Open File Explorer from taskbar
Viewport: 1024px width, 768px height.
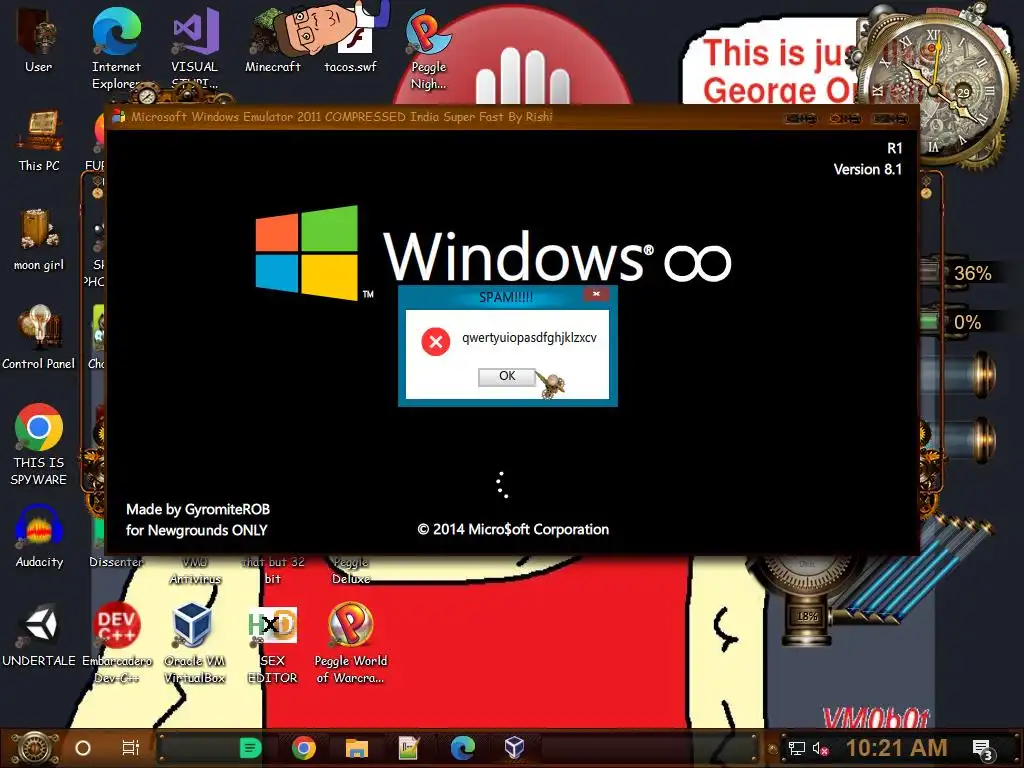pyautogui.click(x=357, y=748)
